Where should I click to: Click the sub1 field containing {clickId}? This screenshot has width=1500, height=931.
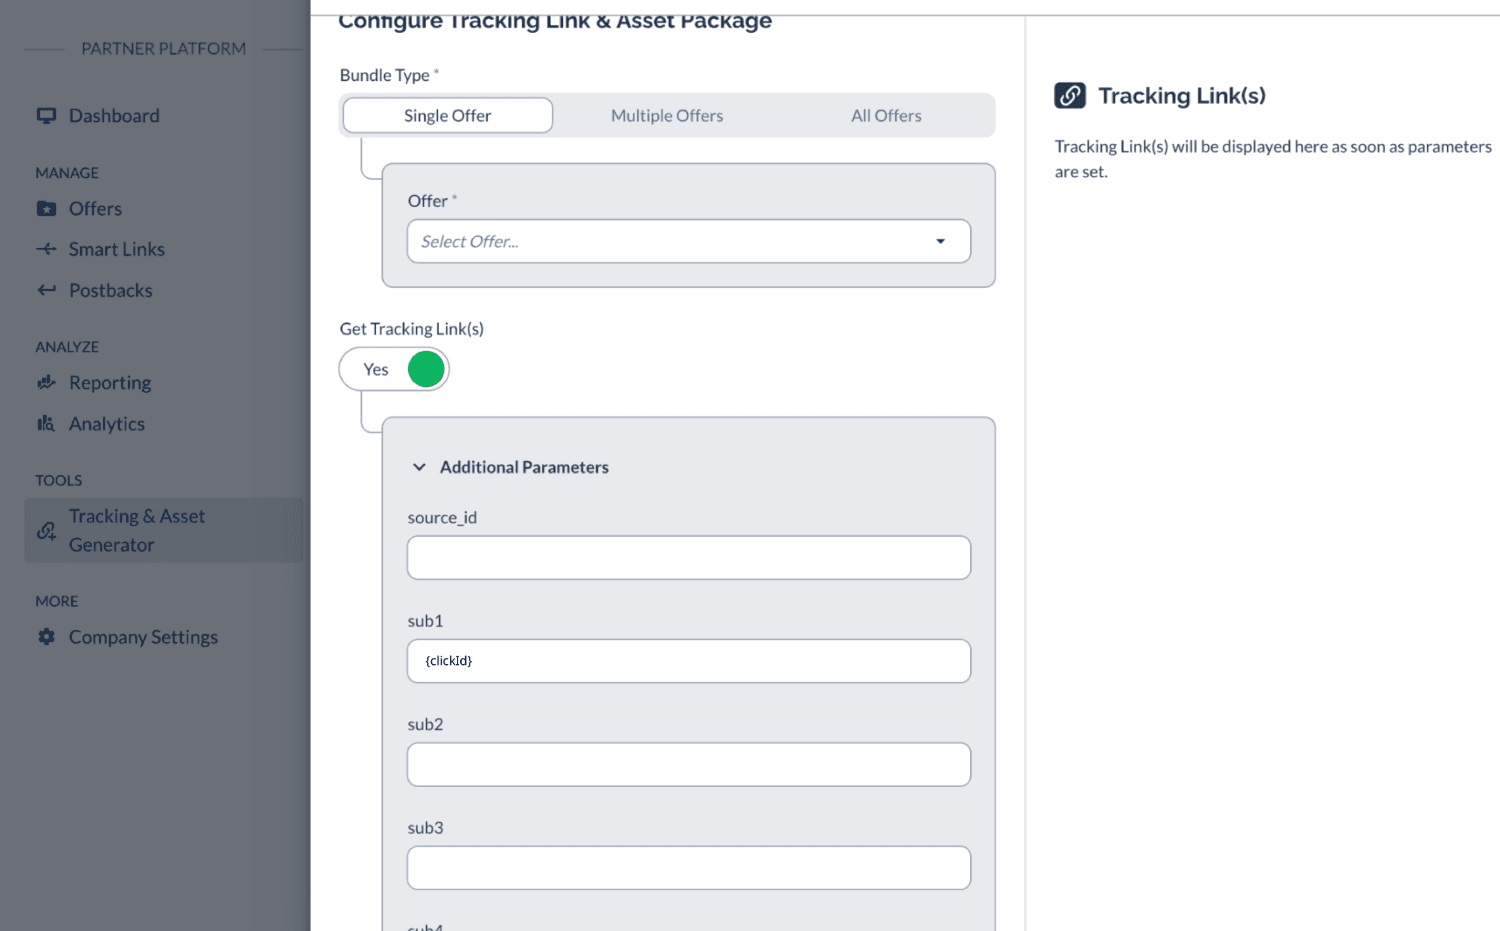coord(689,661)
